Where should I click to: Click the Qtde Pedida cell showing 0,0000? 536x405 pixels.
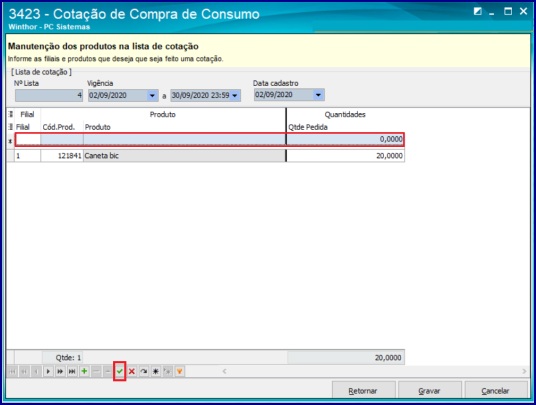[345, 139]
